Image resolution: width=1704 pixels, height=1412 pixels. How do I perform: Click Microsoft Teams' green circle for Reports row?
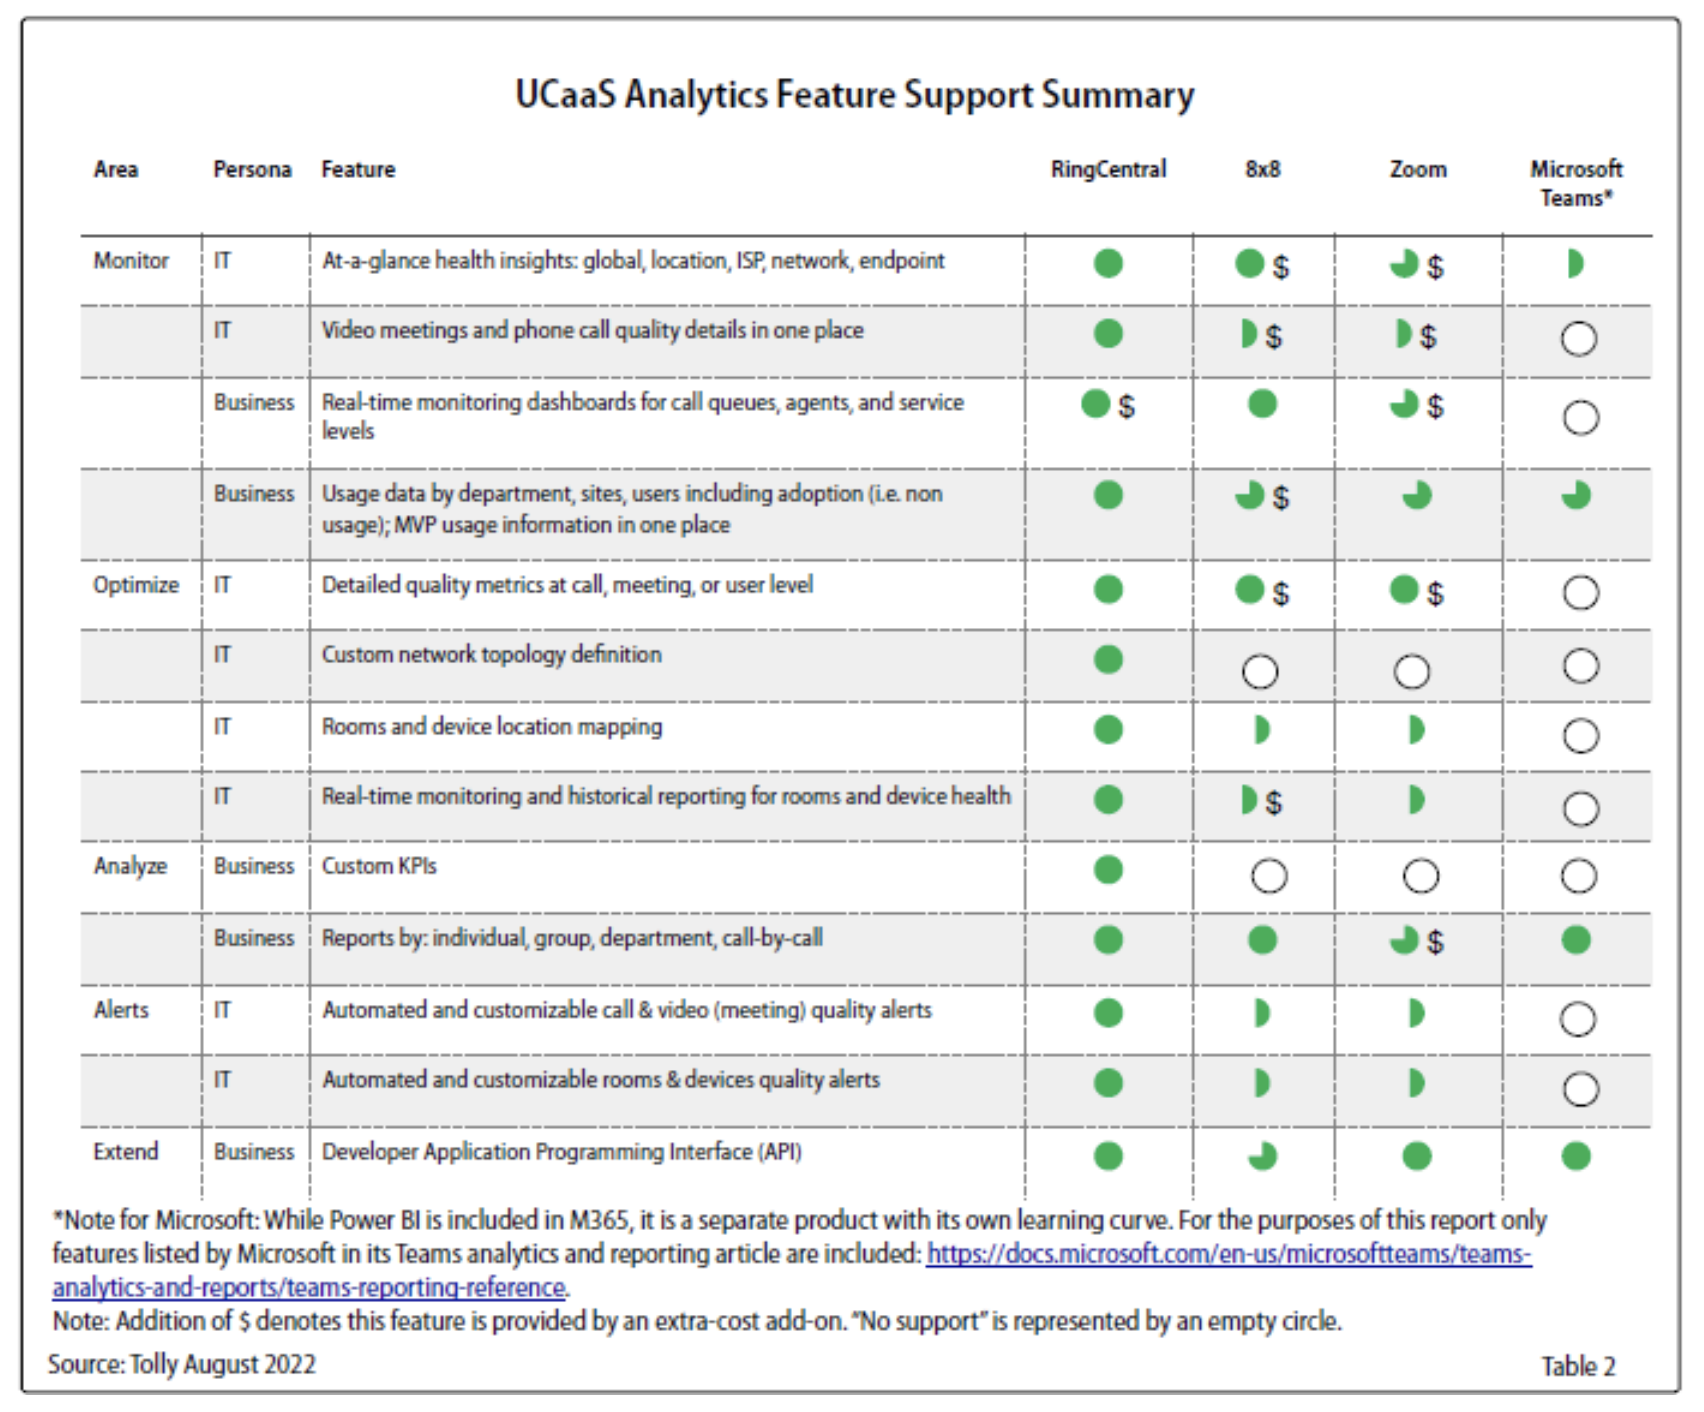[1576, 940]
